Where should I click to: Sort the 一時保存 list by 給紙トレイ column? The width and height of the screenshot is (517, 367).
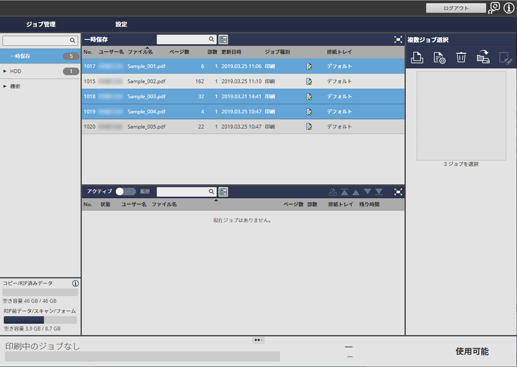point(339,52)
